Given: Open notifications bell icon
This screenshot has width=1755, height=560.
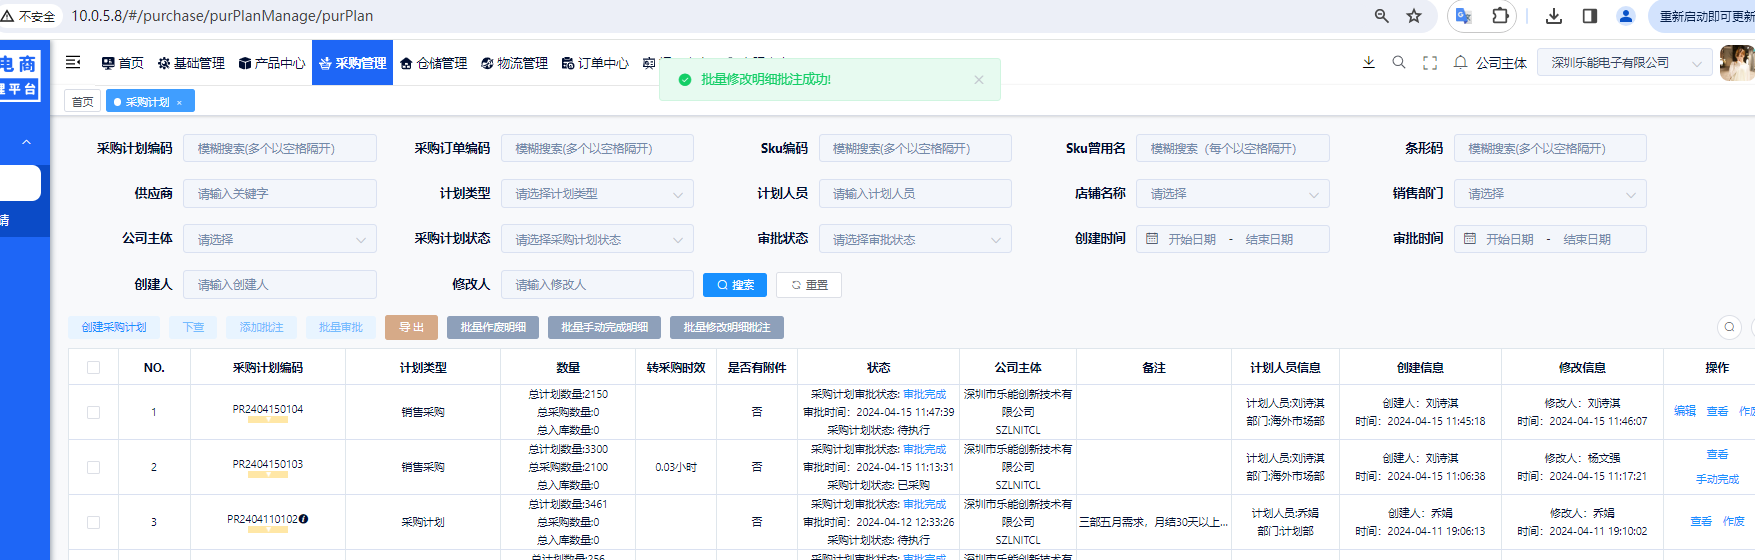Looking at the screenshot, I should click(1460, 62).
